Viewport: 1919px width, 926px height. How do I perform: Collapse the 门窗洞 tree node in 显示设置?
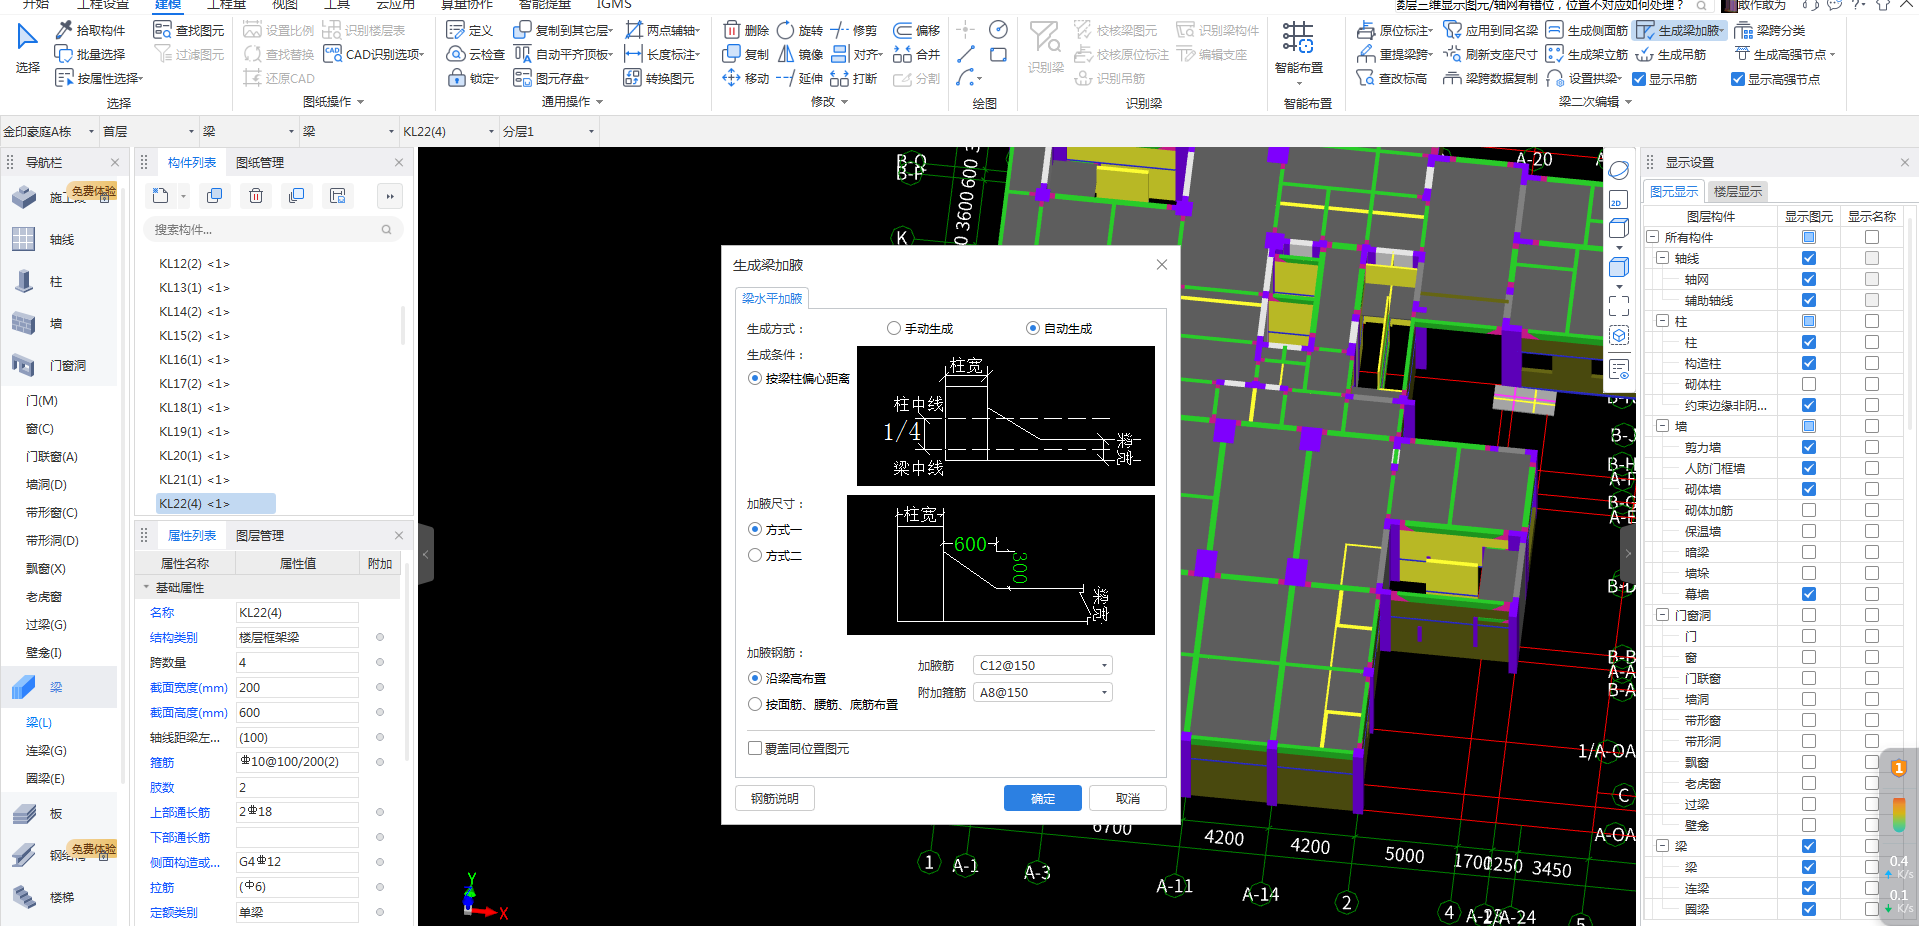tap(1663, 615)
